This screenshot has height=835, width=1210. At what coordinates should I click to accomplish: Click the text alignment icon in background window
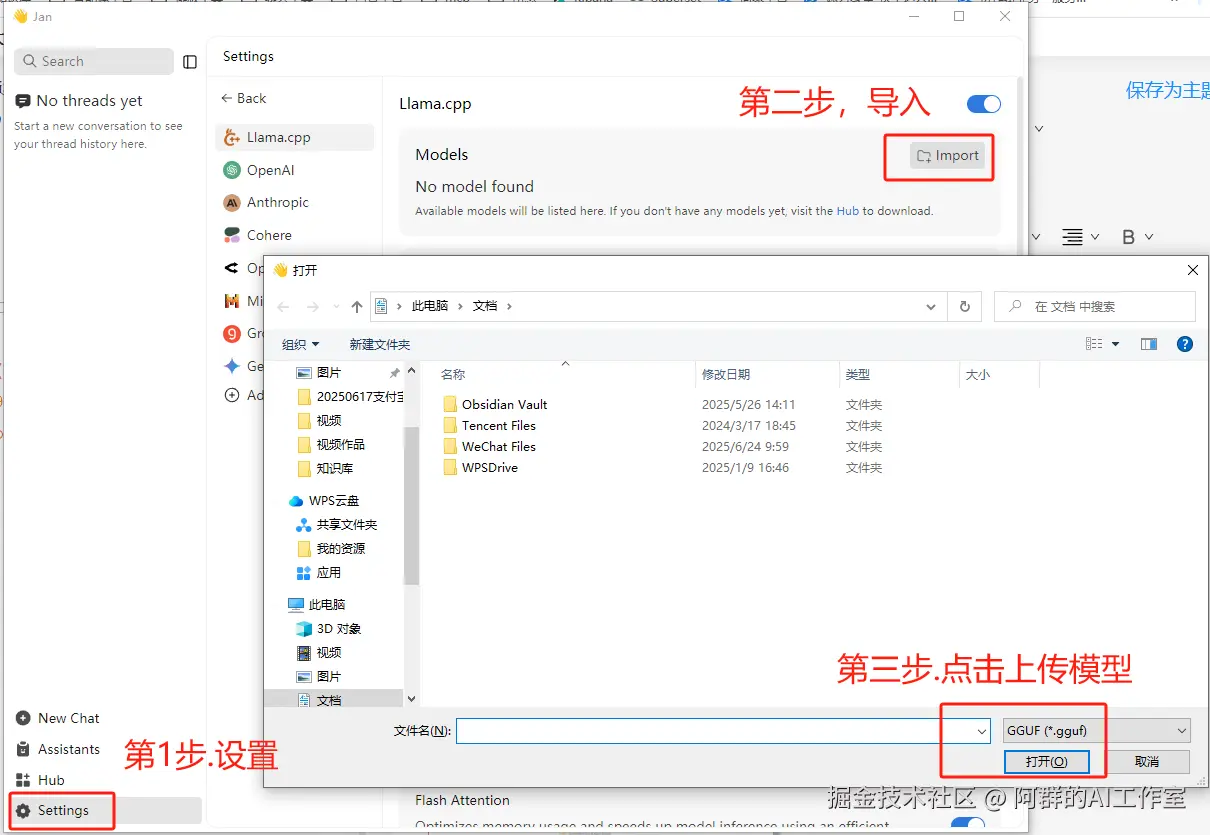click(x=1072, y=237)
